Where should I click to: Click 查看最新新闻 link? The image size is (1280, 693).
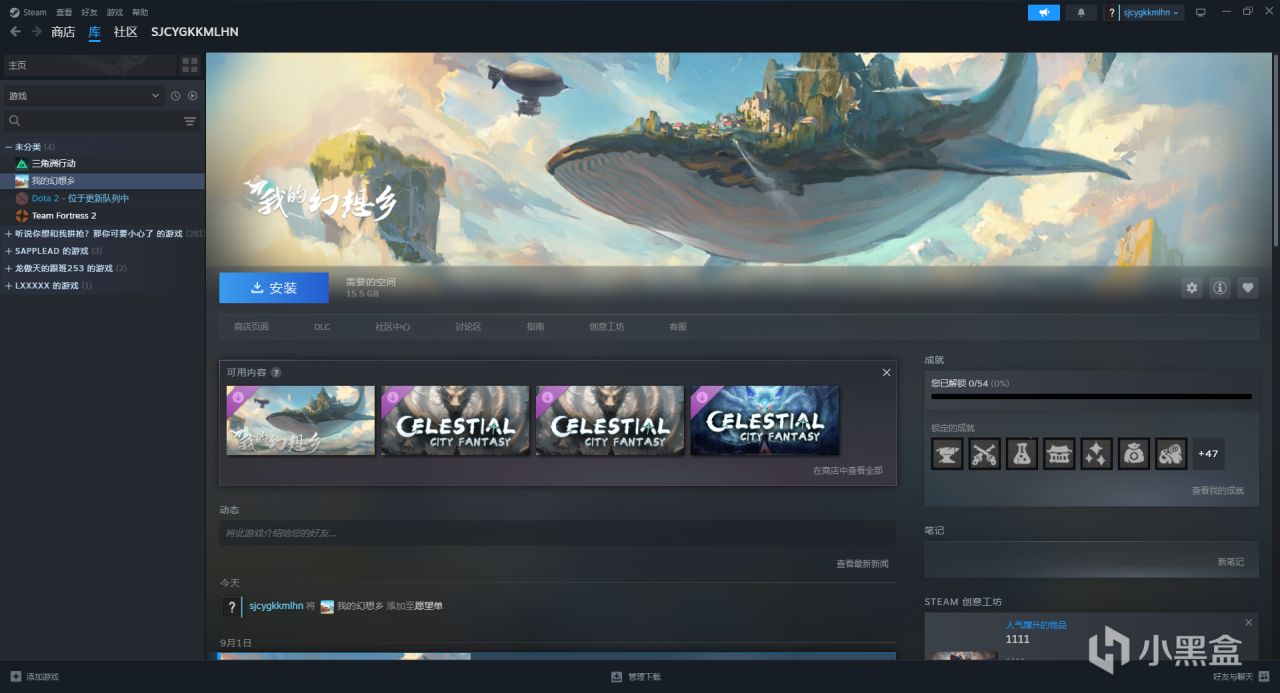[x=862, y=564]
